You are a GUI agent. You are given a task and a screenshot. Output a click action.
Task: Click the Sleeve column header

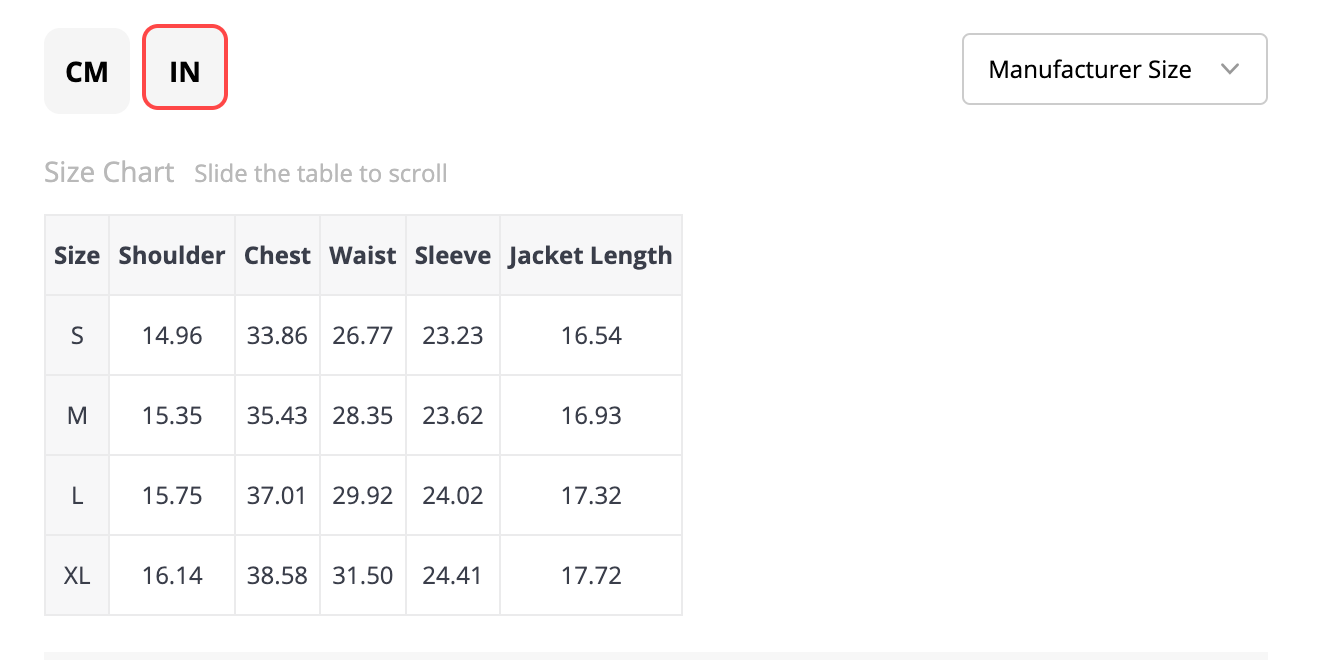[x=453, y=256]
